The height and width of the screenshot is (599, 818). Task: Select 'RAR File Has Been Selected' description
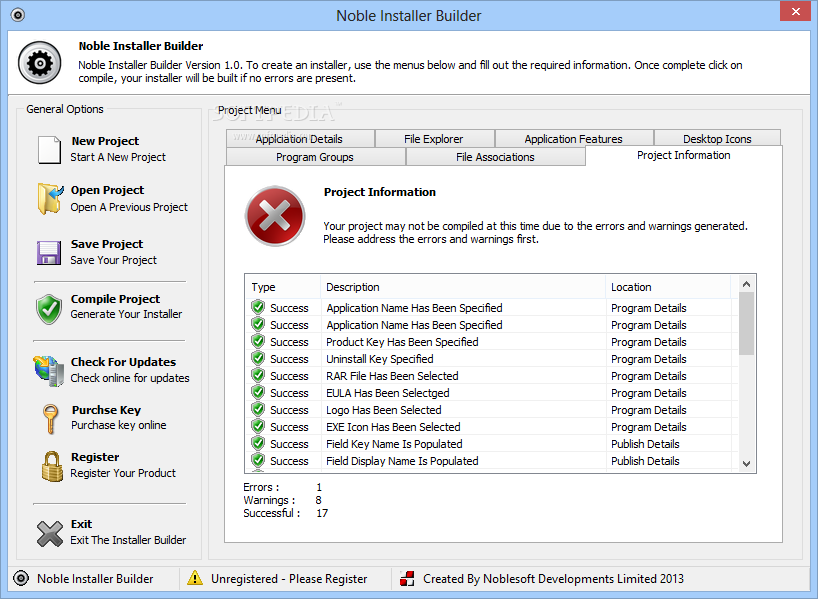click(392, 376)
